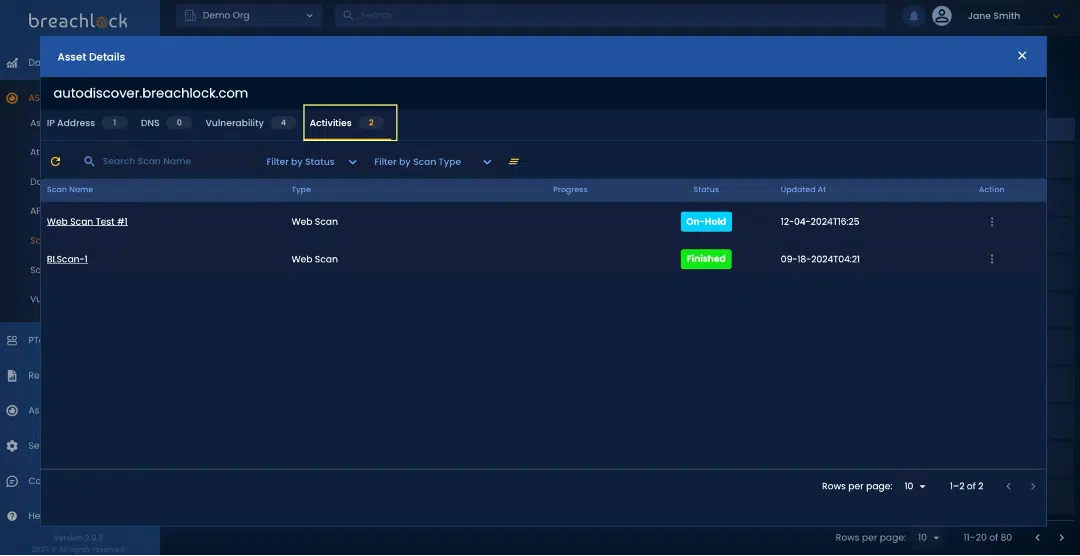Click Web Scan type in Web Scan Test #1 row
This screenshot has height=556, width=1080.
[x=315, y=222]
